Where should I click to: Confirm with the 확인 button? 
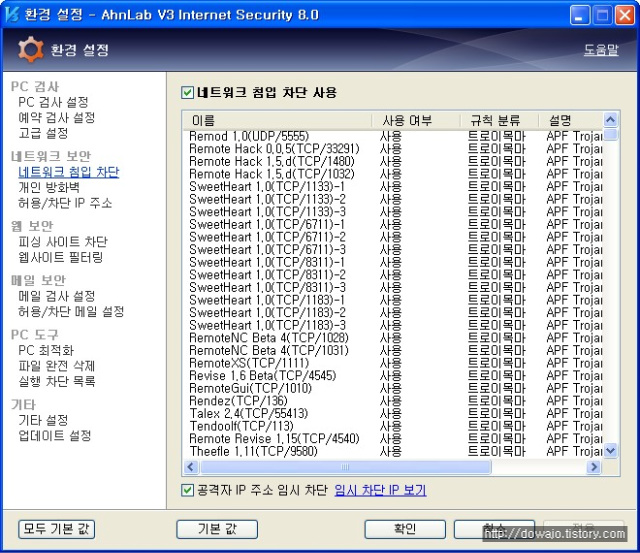click(x=404, y=529)
